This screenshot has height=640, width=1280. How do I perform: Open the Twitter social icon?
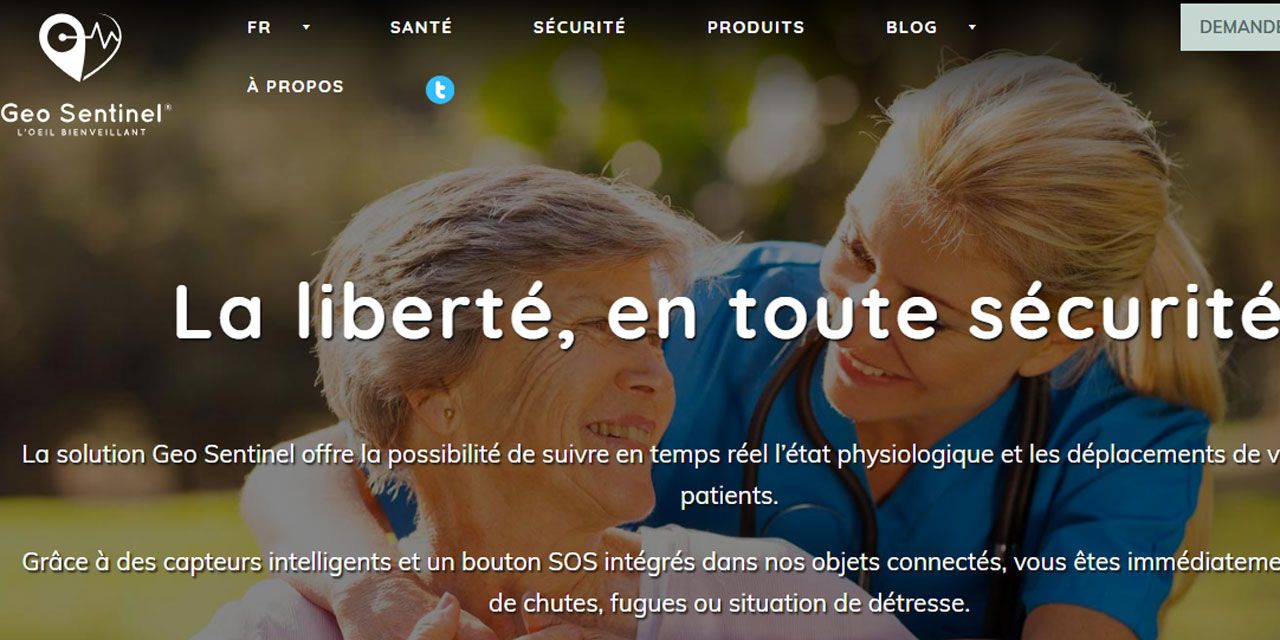pos(440,90)
